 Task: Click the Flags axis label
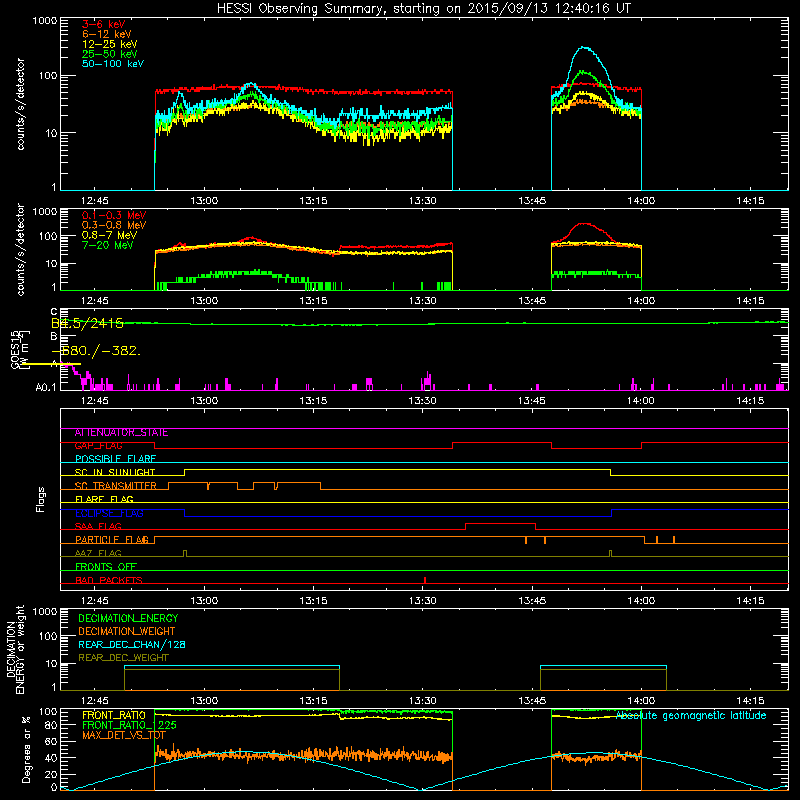(x=40, y=499)
